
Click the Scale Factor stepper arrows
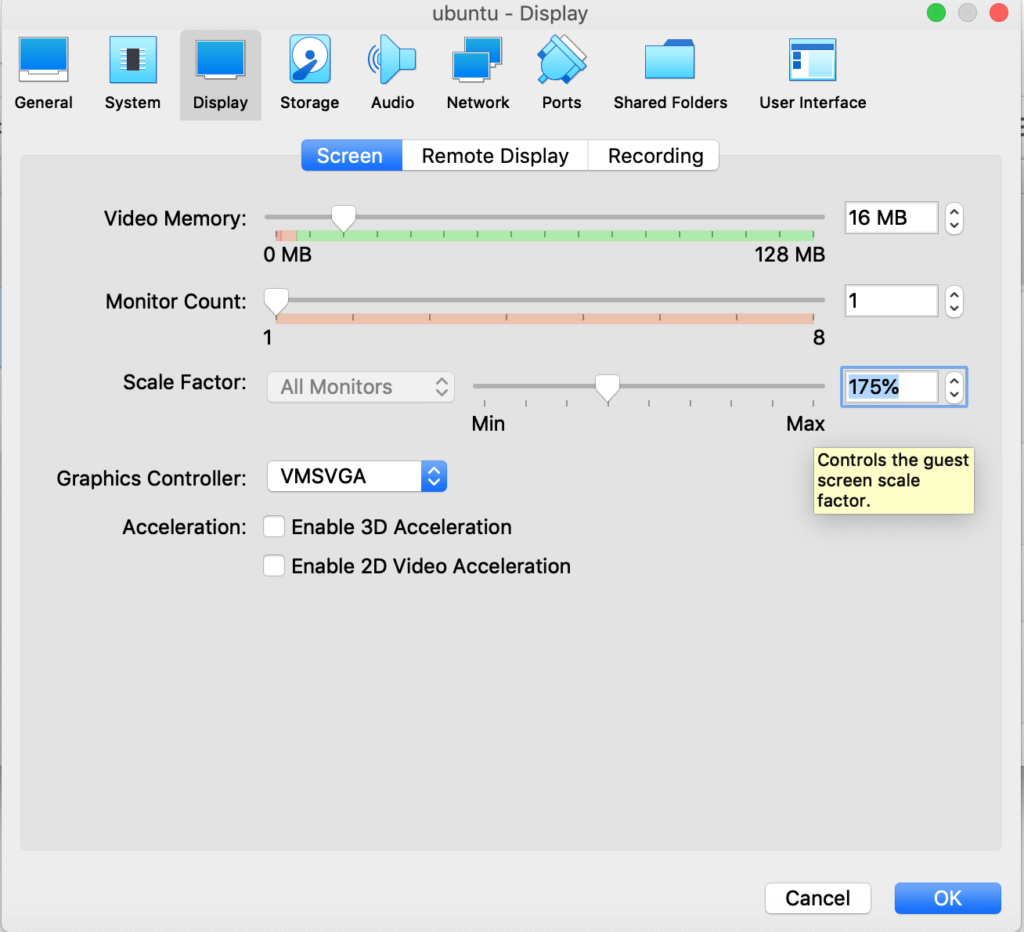pyautogui.click(x=954, y=387)
